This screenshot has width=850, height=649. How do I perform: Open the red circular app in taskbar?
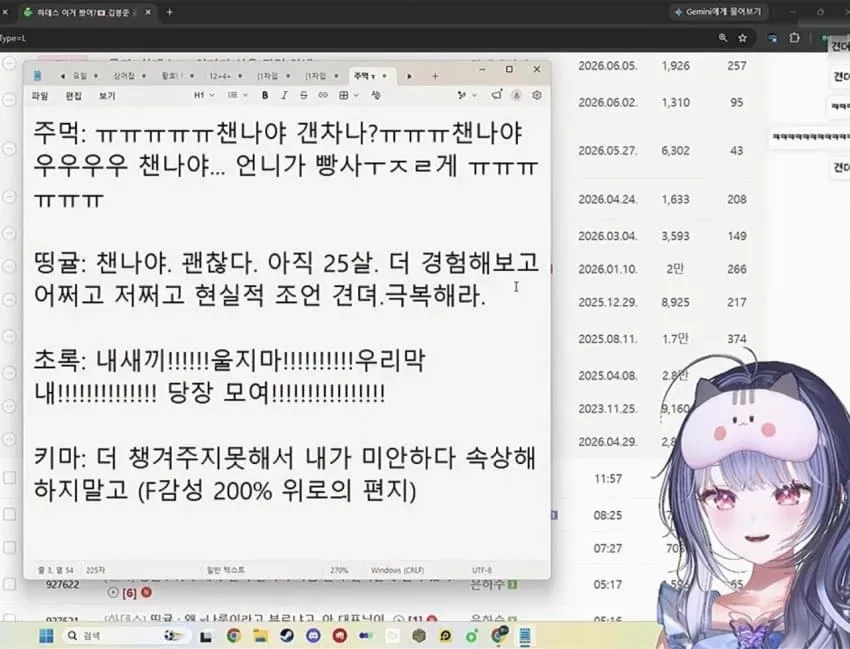click(340, 635)
